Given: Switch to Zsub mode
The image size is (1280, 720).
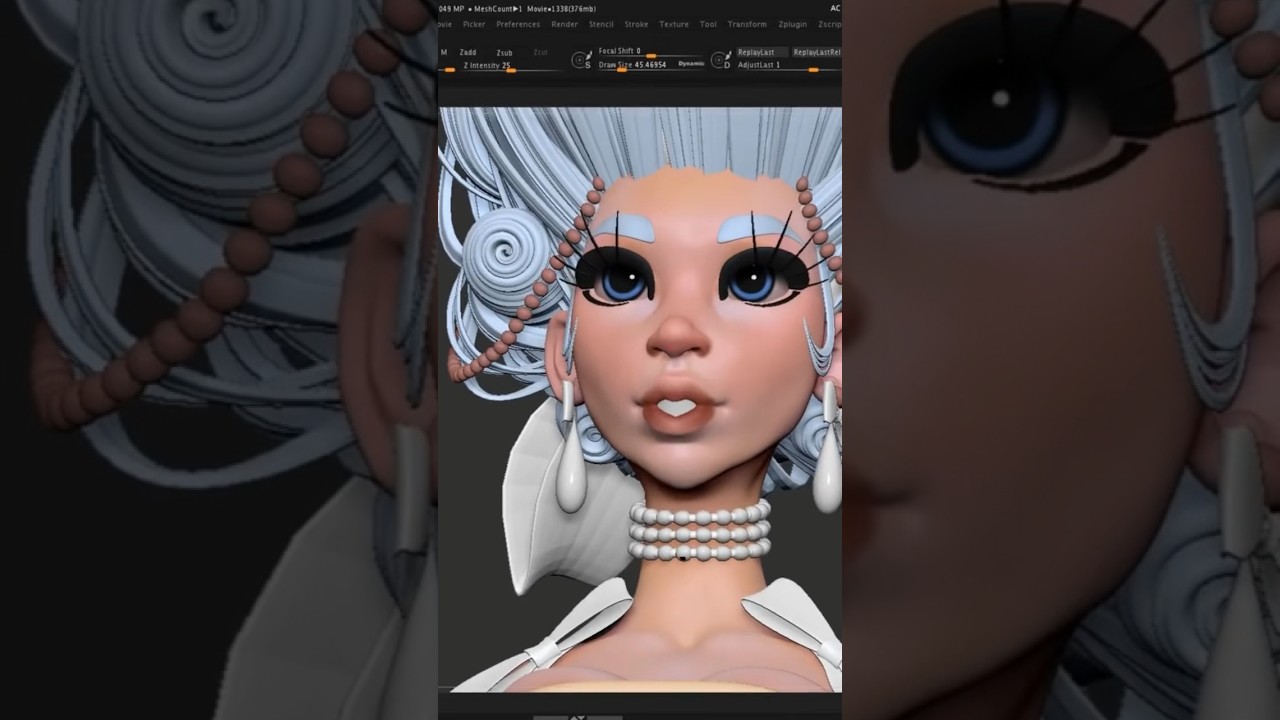Looking at the screenshot, I should 504,53.
